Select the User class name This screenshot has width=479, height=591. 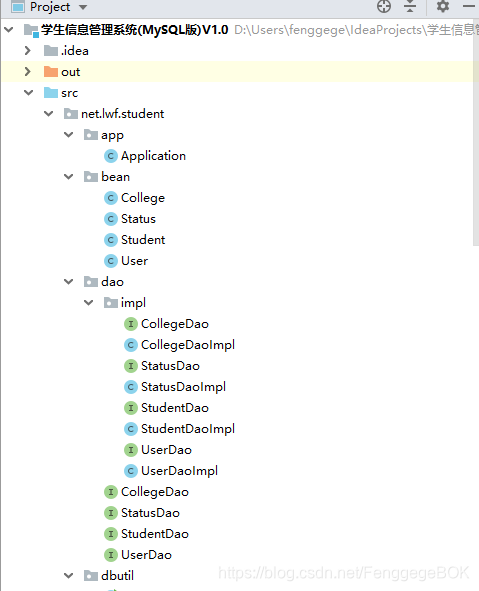click(x=135, y=261)
